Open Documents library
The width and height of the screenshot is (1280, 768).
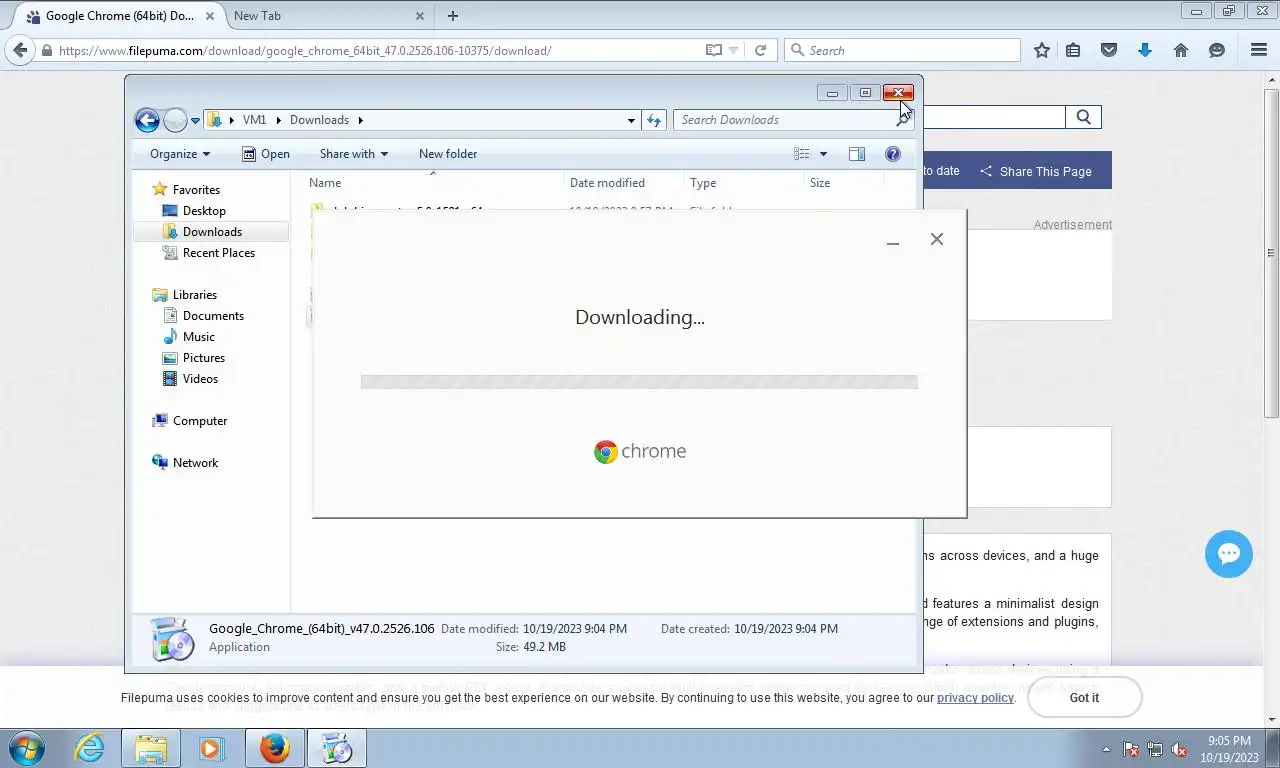[213, 316]
